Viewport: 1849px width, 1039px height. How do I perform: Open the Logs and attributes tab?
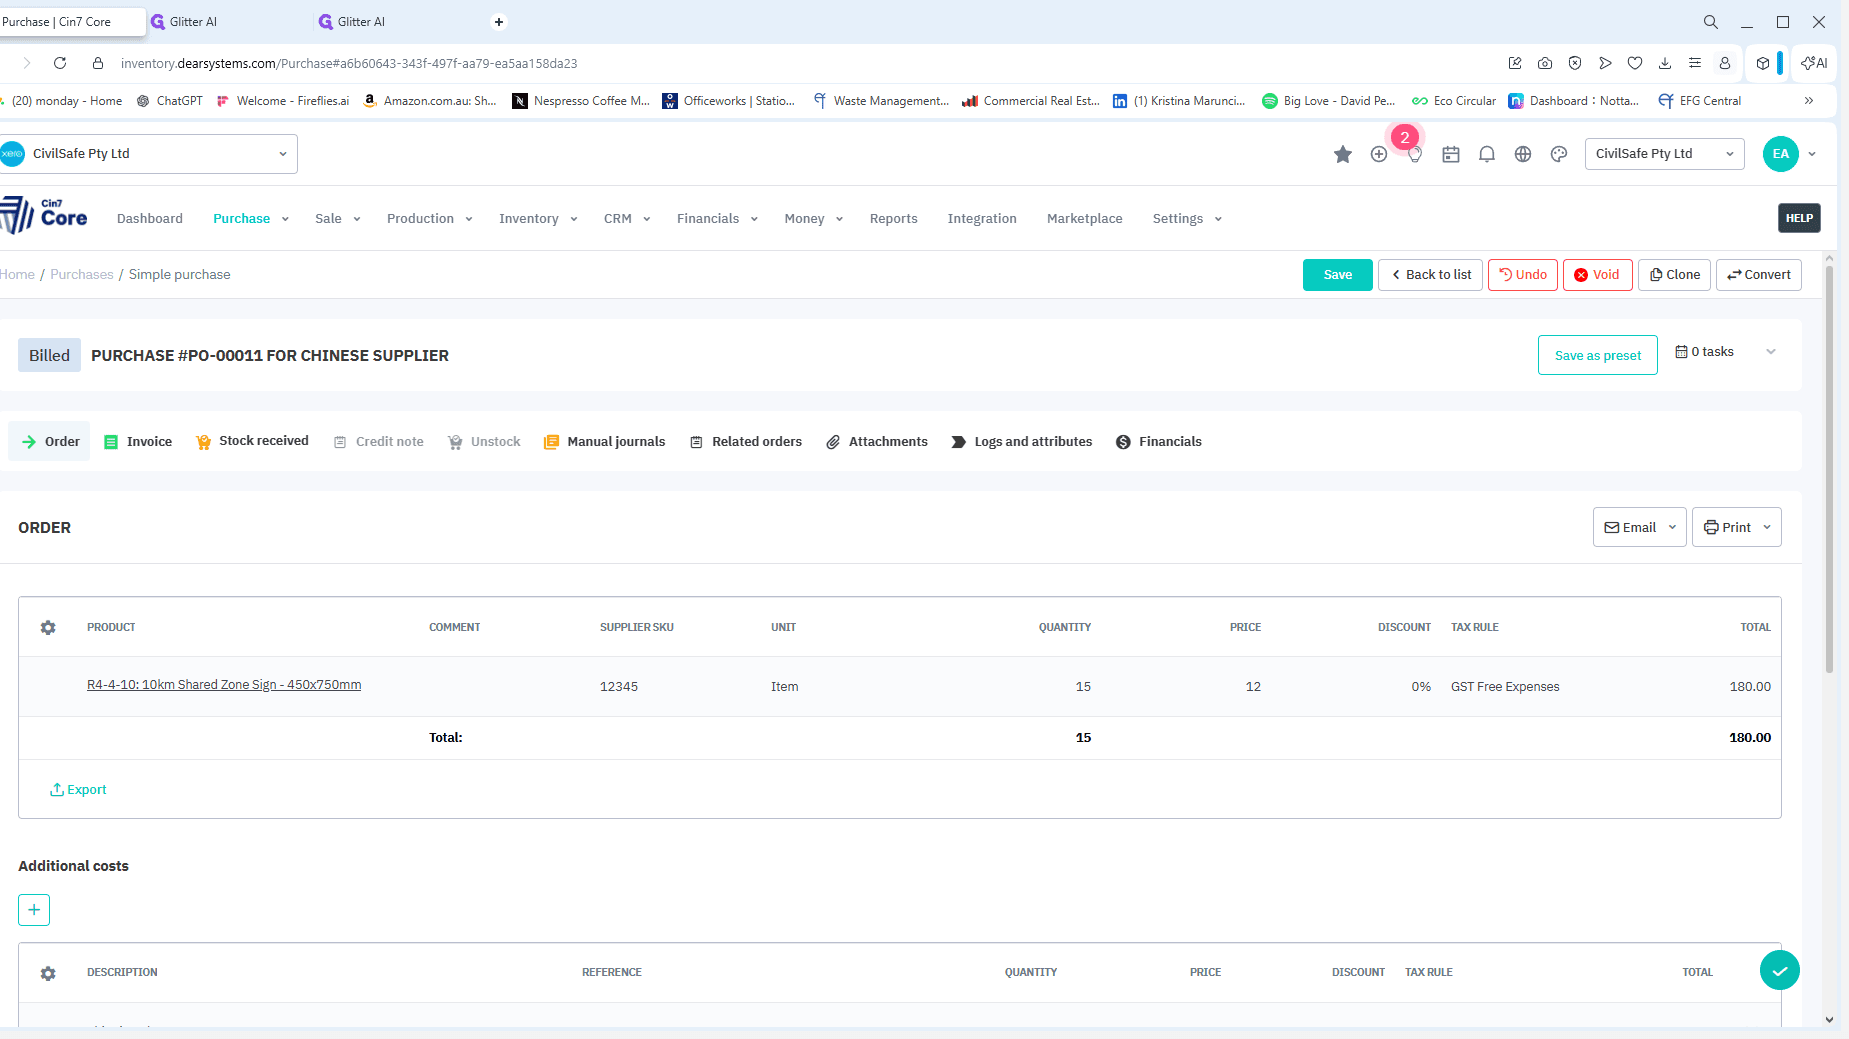click(1021, 442)
